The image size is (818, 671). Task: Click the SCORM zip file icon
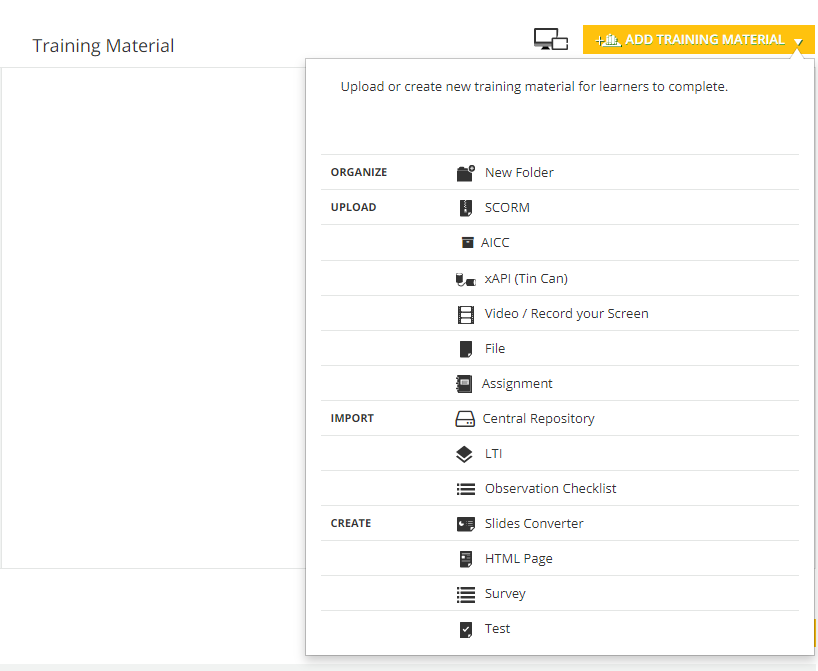[x=465, y=208]
